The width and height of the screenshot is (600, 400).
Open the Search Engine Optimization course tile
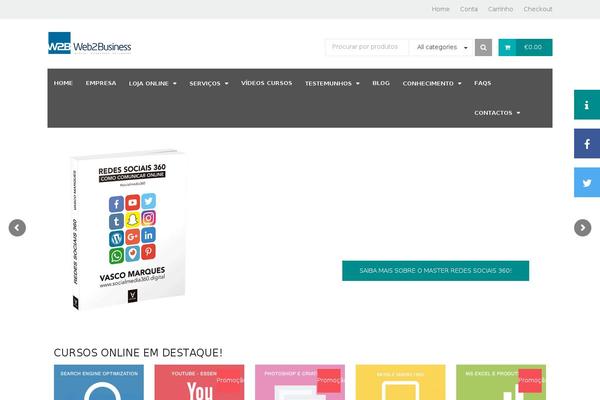click(x=99, y=382)
